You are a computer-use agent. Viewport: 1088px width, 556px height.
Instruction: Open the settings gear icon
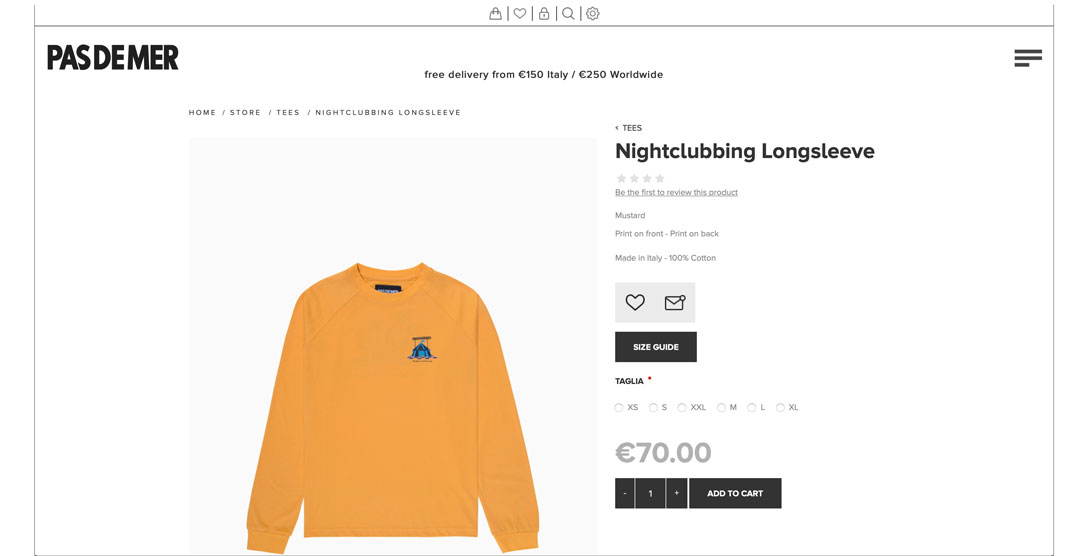click(593, 13)
